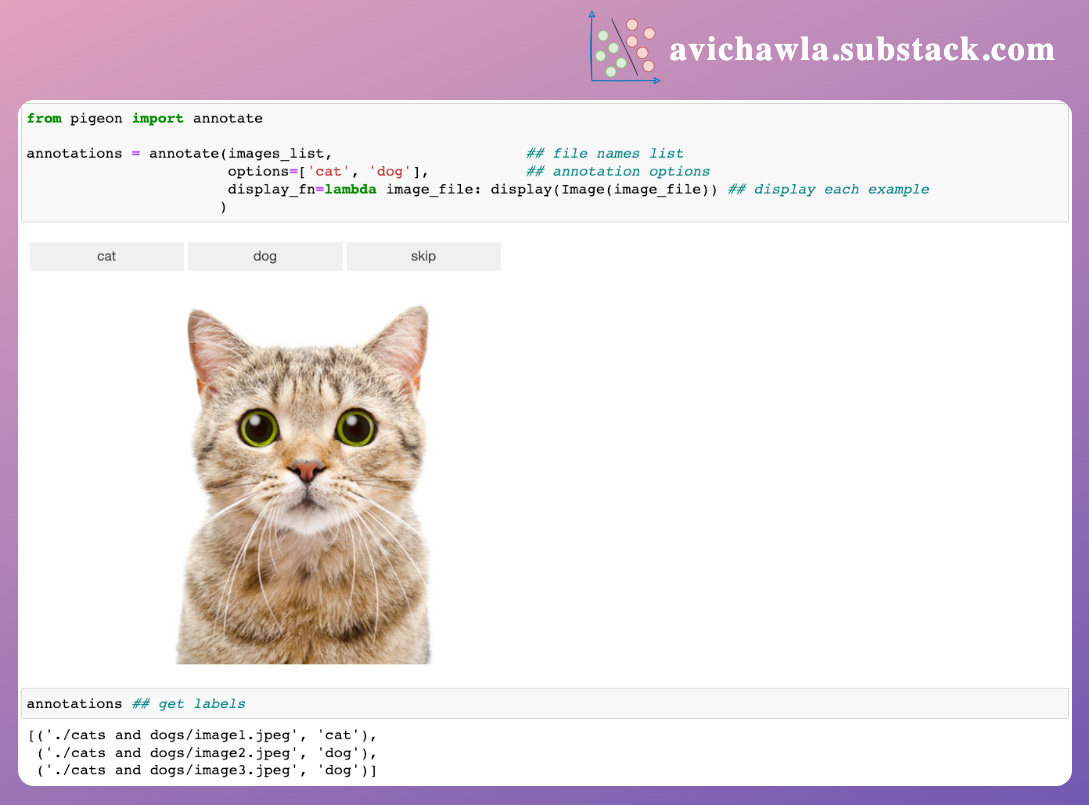
Task: Click the image3.jpeg output row
Action: click(206, 770)
